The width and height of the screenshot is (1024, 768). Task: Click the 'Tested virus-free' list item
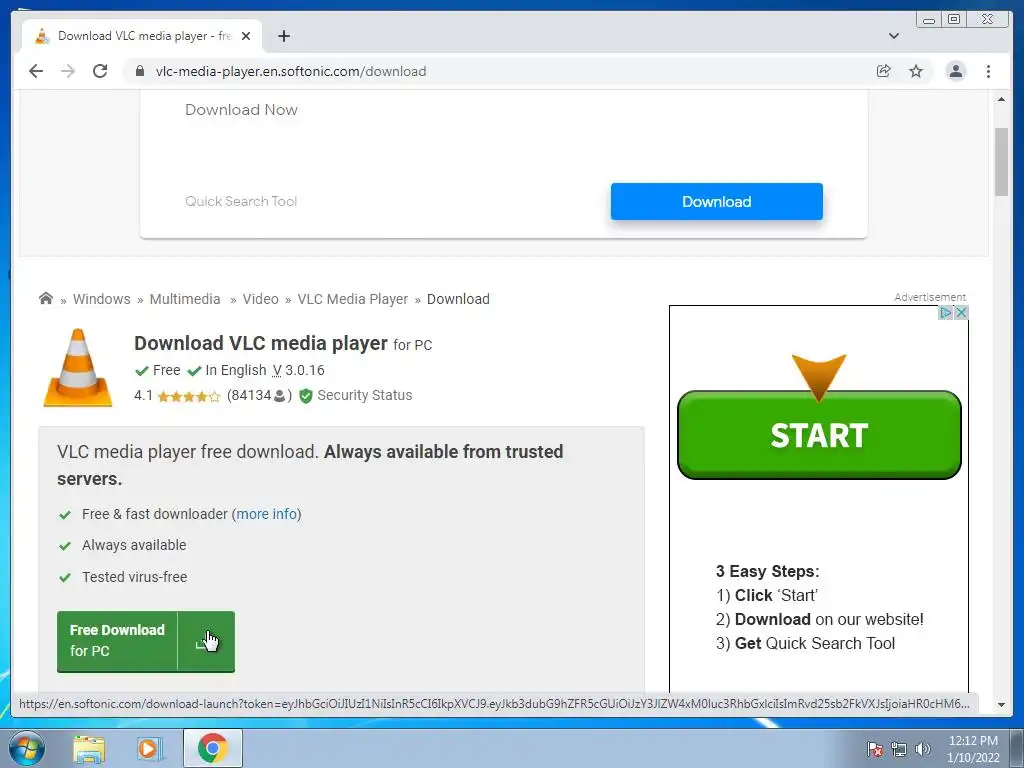(x=135, y=577)
